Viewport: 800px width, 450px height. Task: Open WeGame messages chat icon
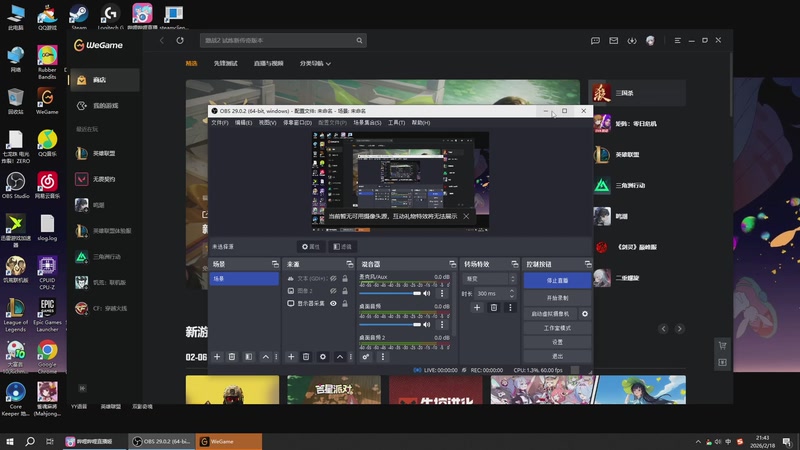coord(595,40)
